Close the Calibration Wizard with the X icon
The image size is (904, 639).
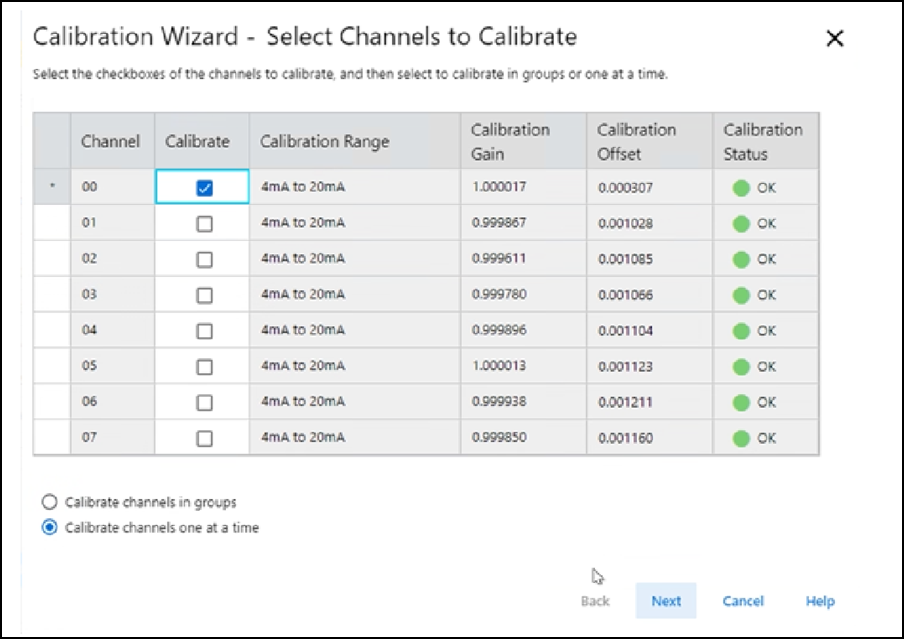[834, 39]
